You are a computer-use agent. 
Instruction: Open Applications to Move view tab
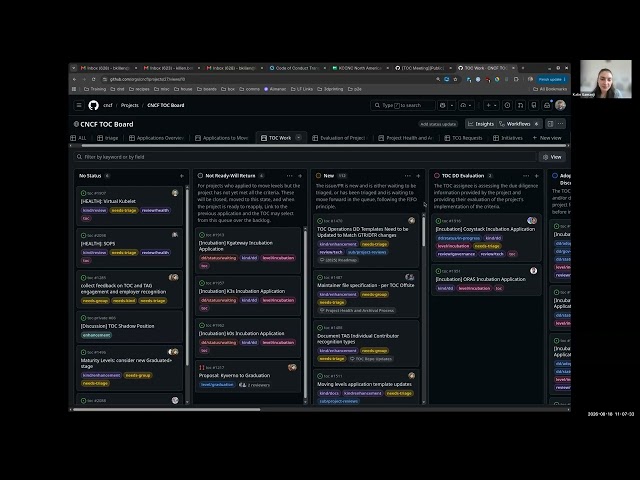[x=222, y=138]
